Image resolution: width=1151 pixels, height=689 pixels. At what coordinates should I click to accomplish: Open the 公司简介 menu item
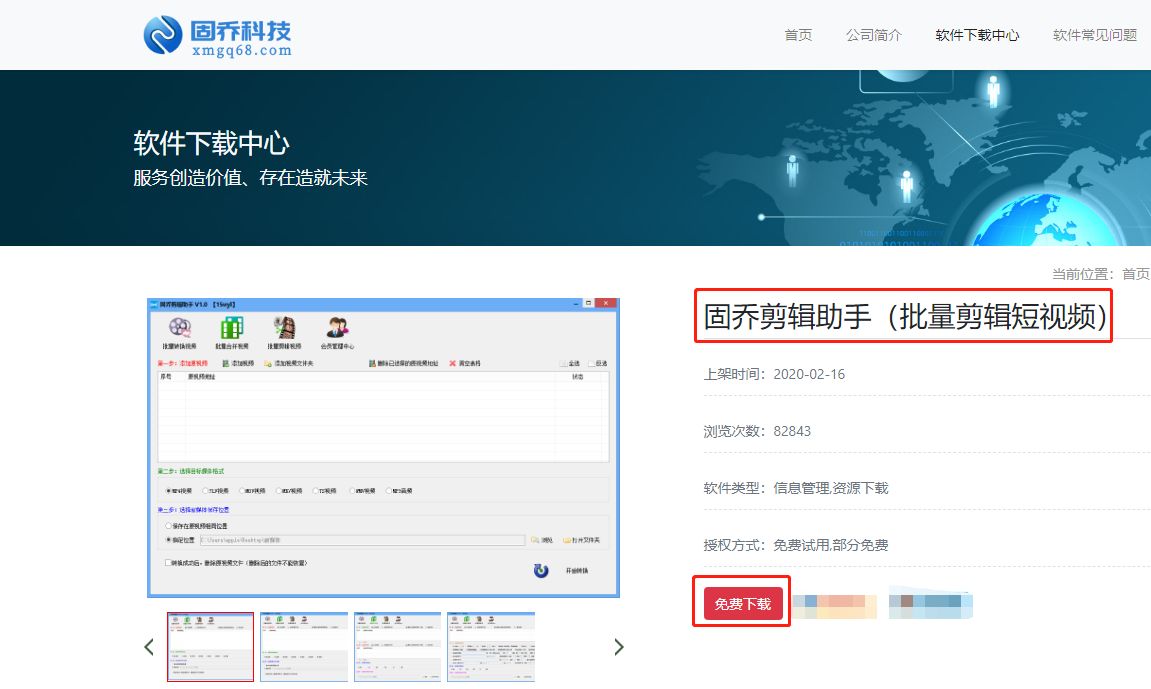pyautogui.click(x=875, y=34)
